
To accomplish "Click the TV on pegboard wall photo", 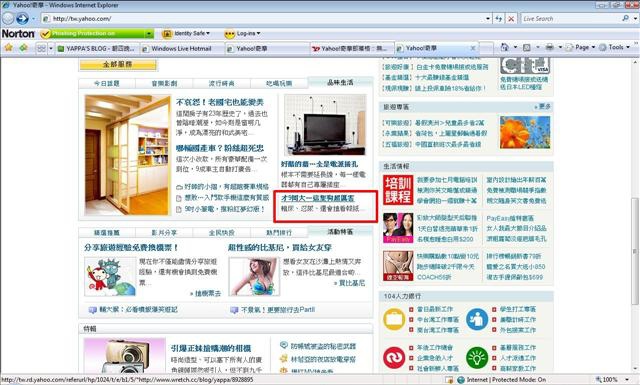I will coord(325,125).
